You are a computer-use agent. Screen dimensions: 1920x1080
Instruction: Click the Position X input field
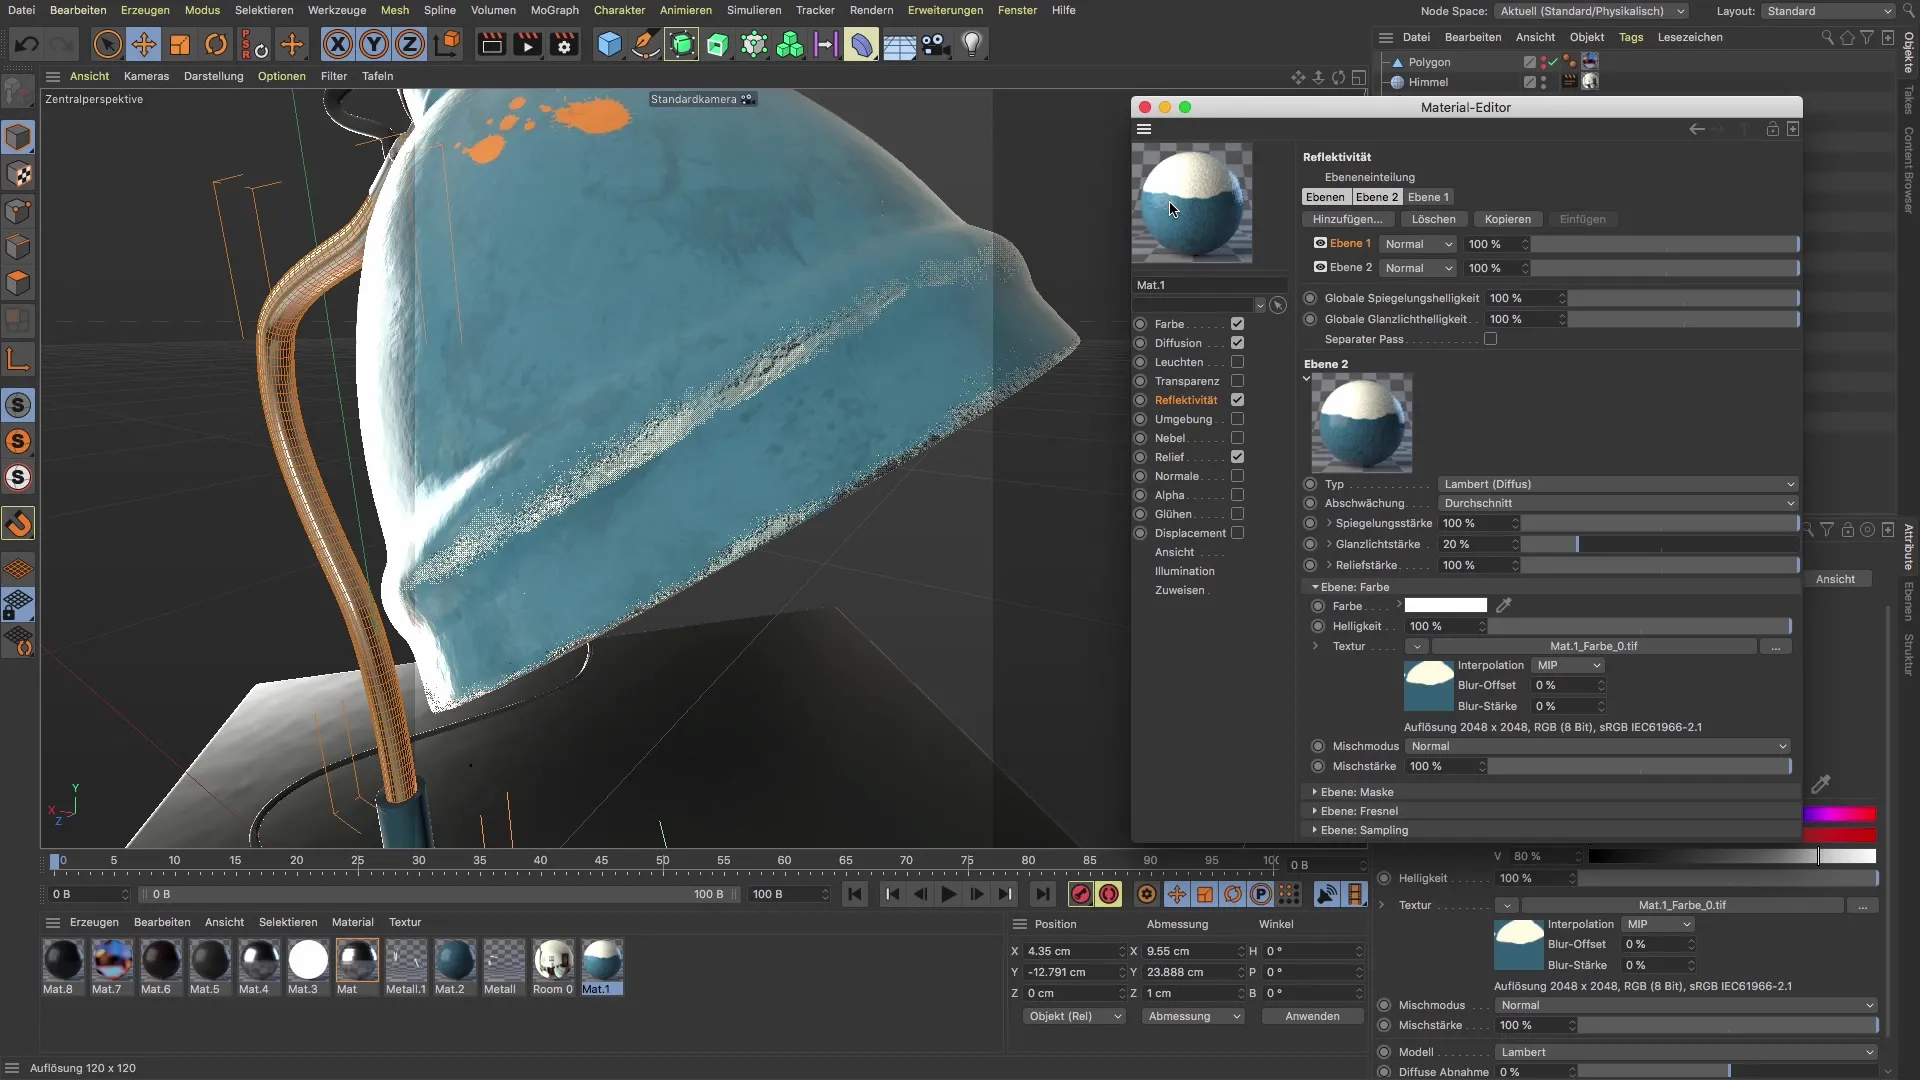pyautogui.click(x=1072, y=951)
